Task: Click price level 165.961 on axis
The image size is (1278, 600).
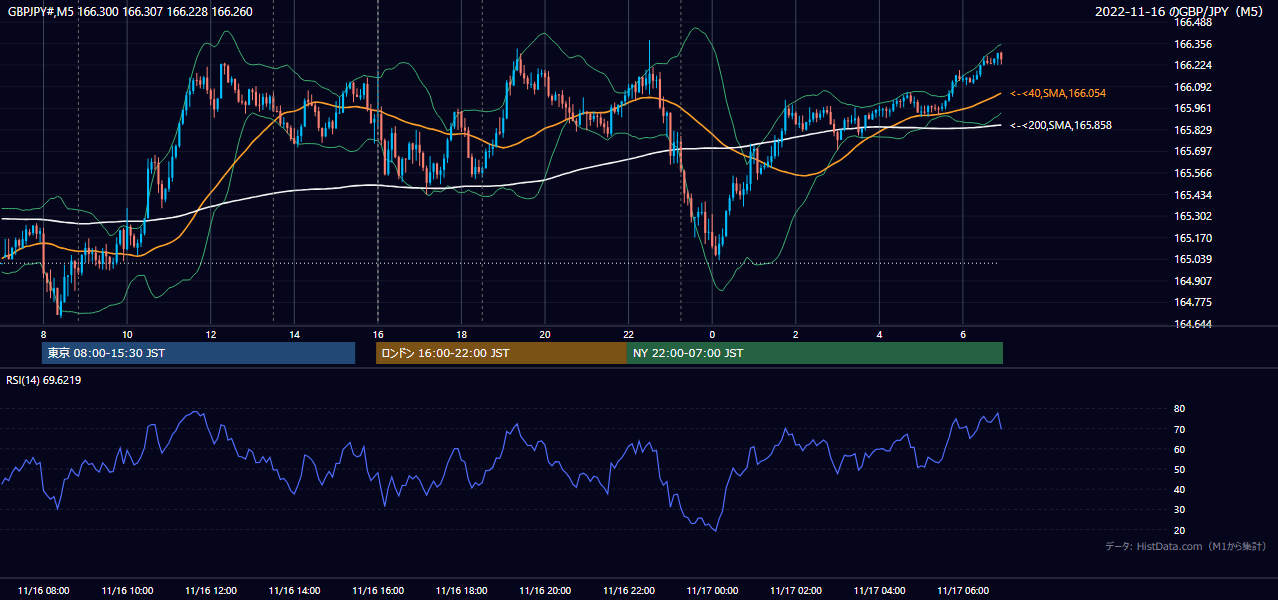Action: tap(1192, 109)
